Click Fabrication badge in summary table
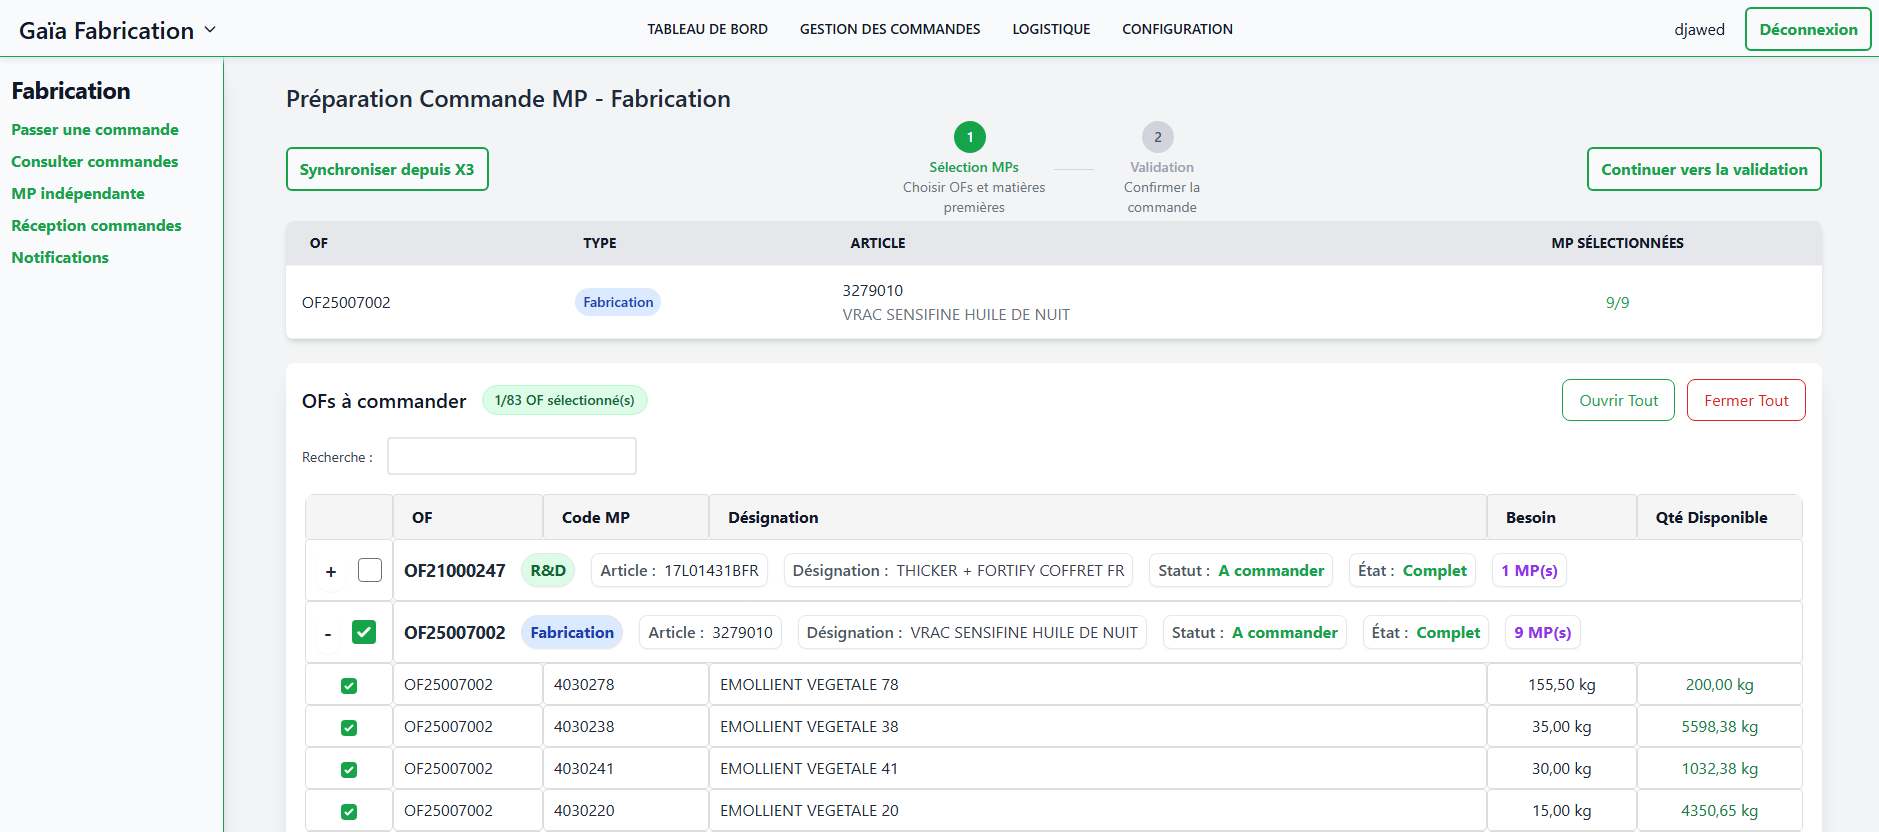Image resolution: width=1879 pixels, height=832 pixels. coord(618,302)
